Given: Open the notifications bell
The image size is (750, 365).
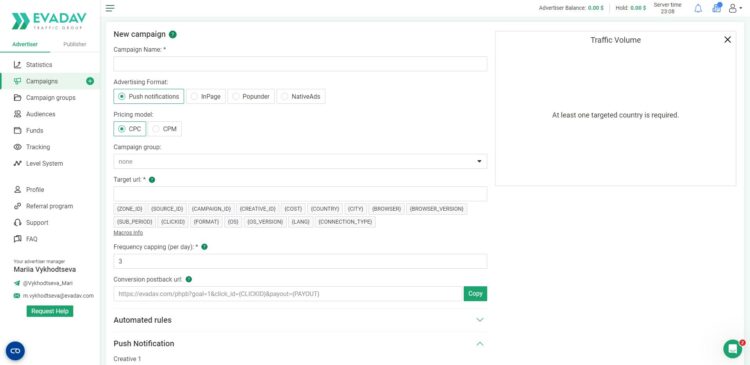Looking at the screenshot, I should pyautogui.click(x=698, y=8).
